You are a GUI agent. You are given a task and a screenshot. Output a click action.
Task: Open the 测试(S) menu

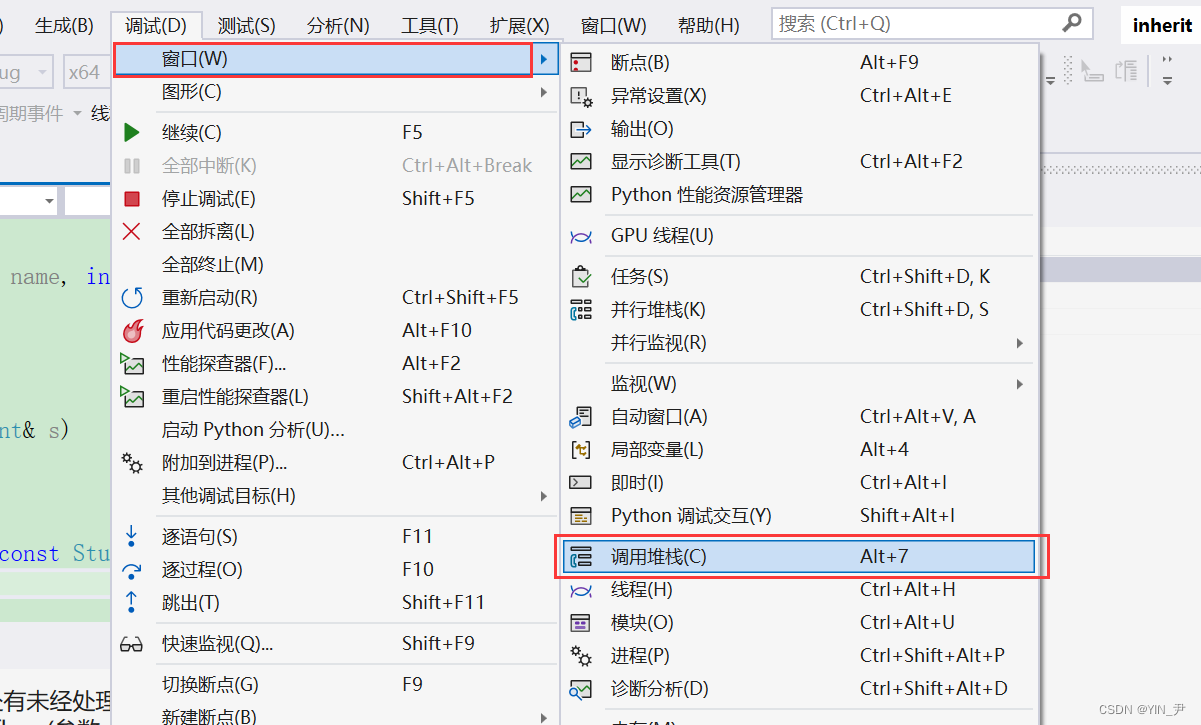pos(246,25)
